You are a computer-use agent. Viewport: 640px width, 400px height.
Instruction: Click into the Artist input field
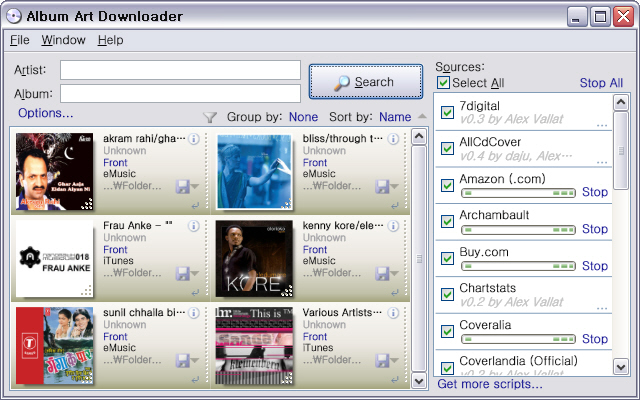[180, 70]
